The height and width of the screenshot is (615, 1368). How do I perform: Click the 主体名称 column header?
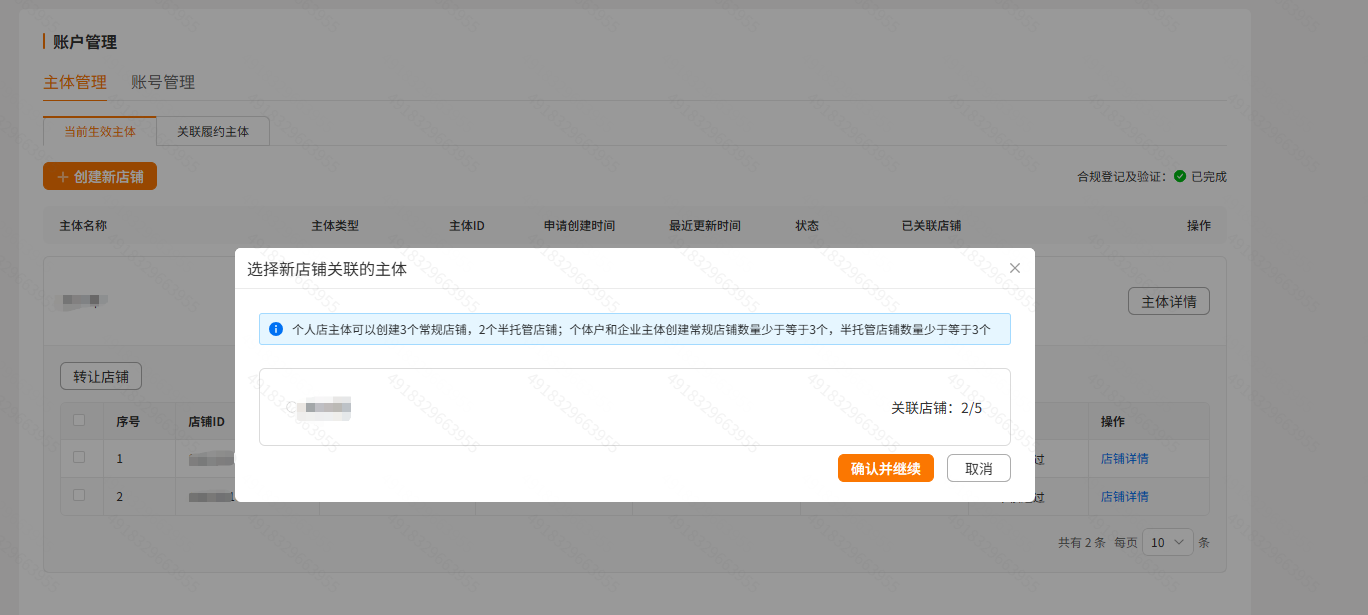coord(83,225)
